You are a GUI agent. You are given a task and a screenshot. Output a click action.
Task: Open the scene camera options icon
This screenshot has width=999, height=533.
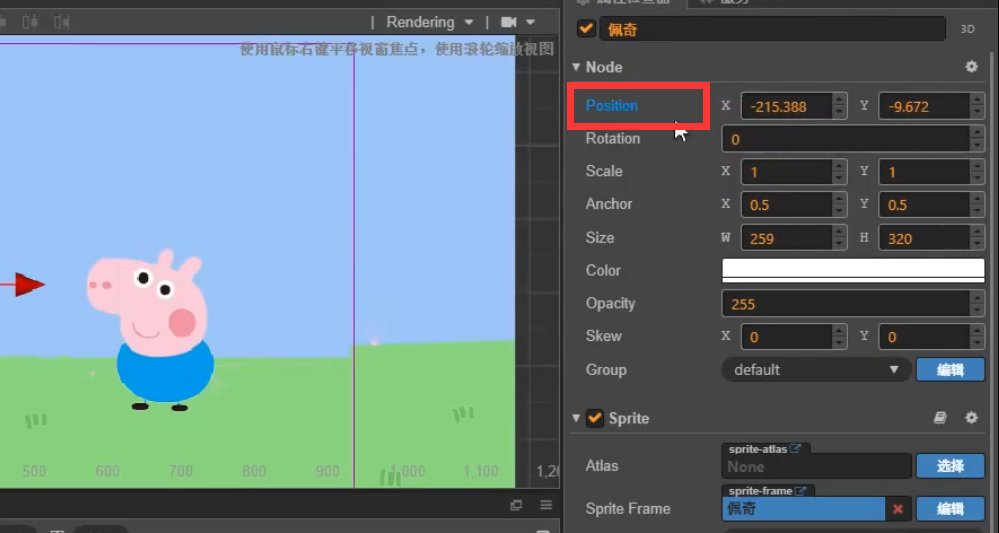[x=508, y=22]
